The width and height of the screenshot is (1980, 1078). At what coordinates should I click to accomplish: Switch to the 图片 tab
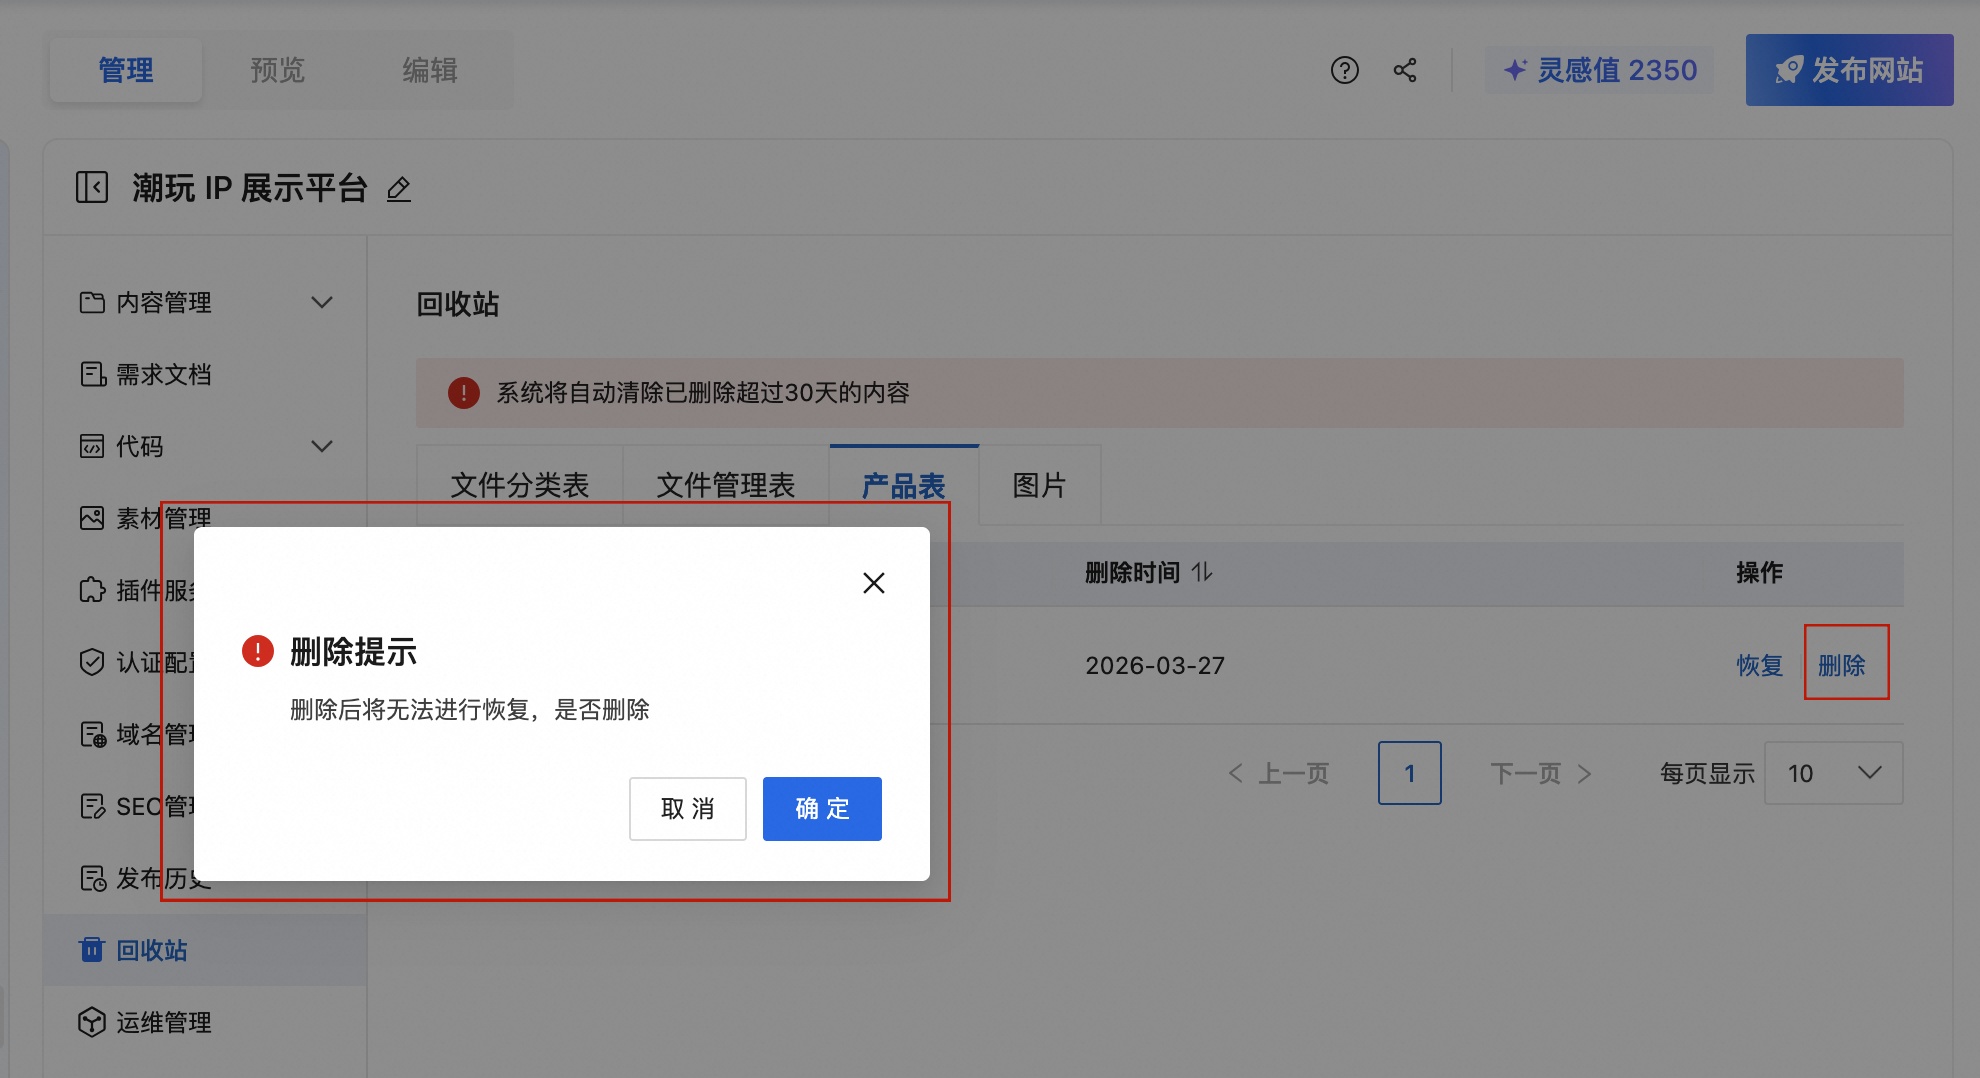point(1039,485)
